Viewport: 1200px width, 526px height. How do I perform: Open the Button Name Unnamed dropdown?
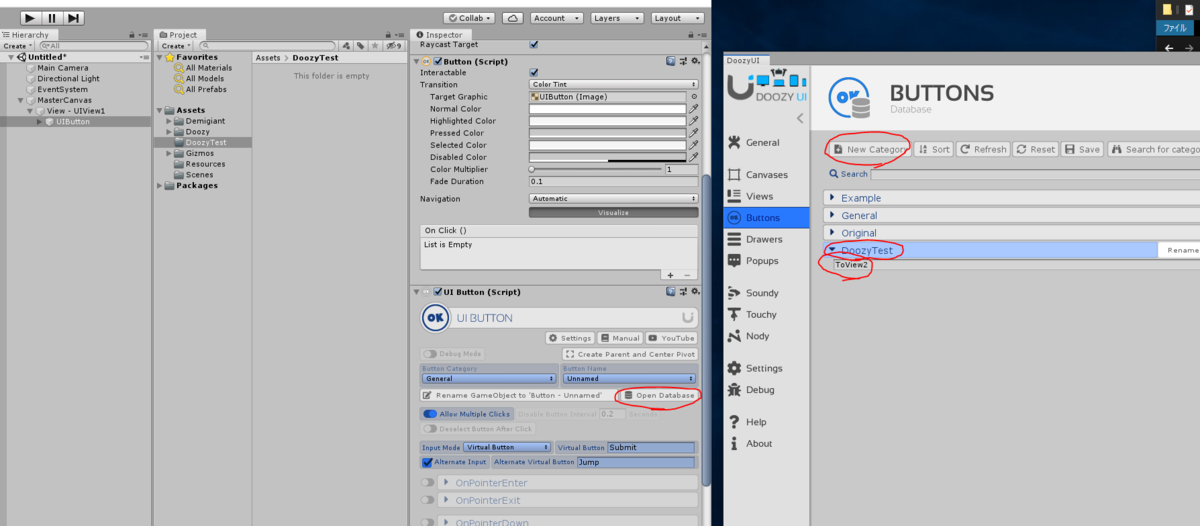[629, 379]
